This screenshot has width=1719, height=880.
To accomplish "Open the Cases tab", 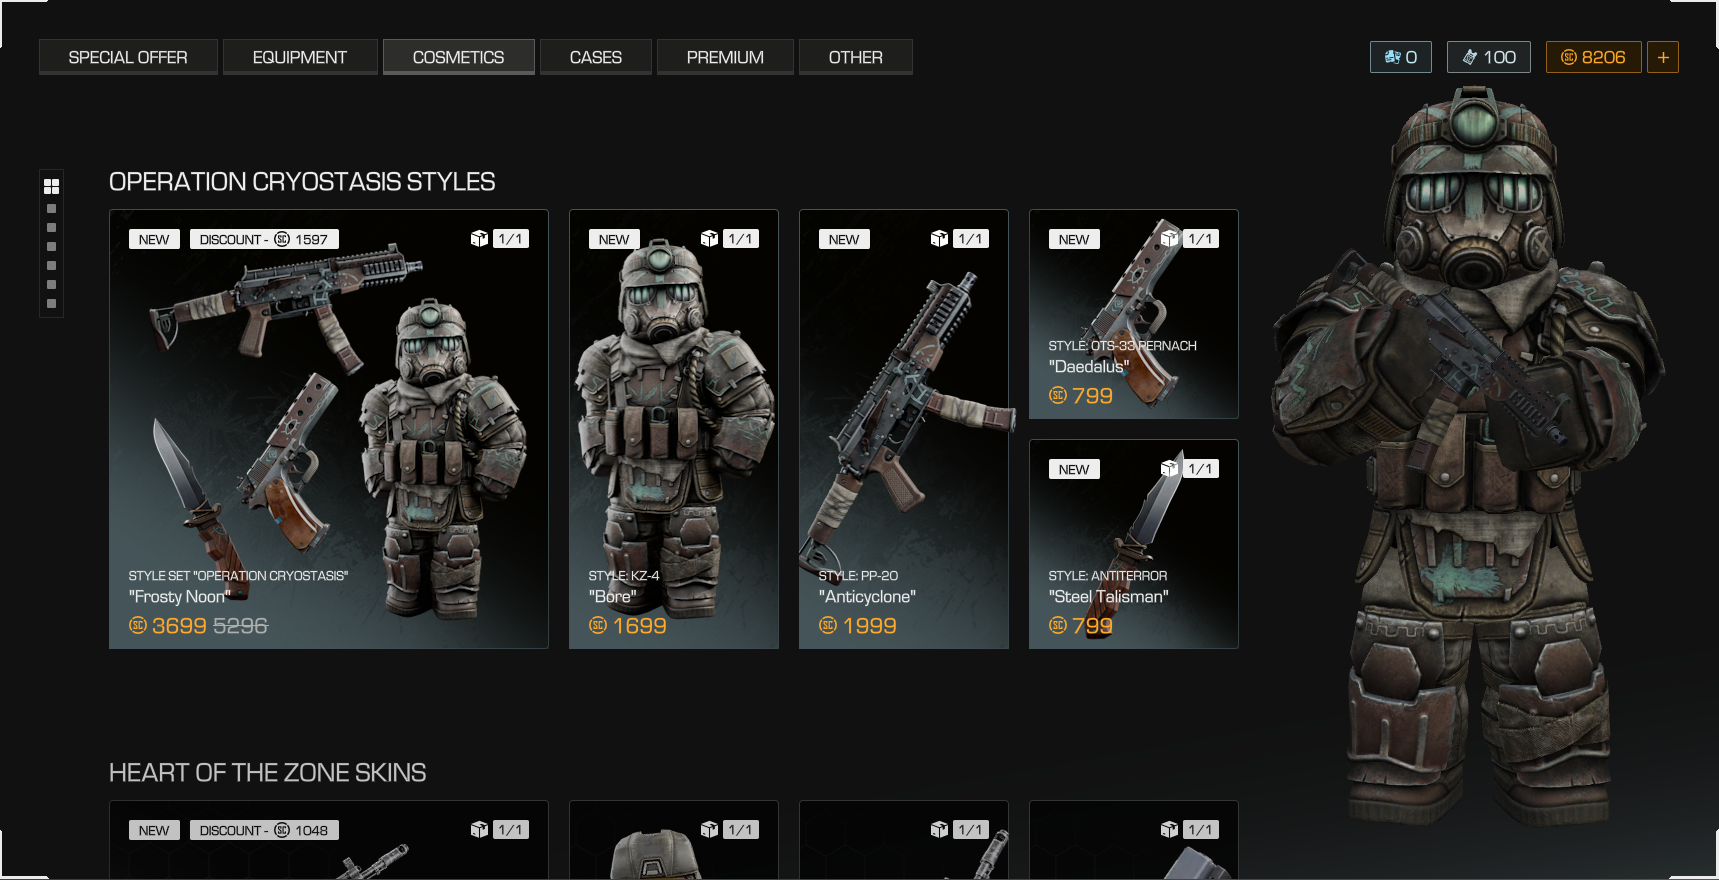I will tap(596, 57).
